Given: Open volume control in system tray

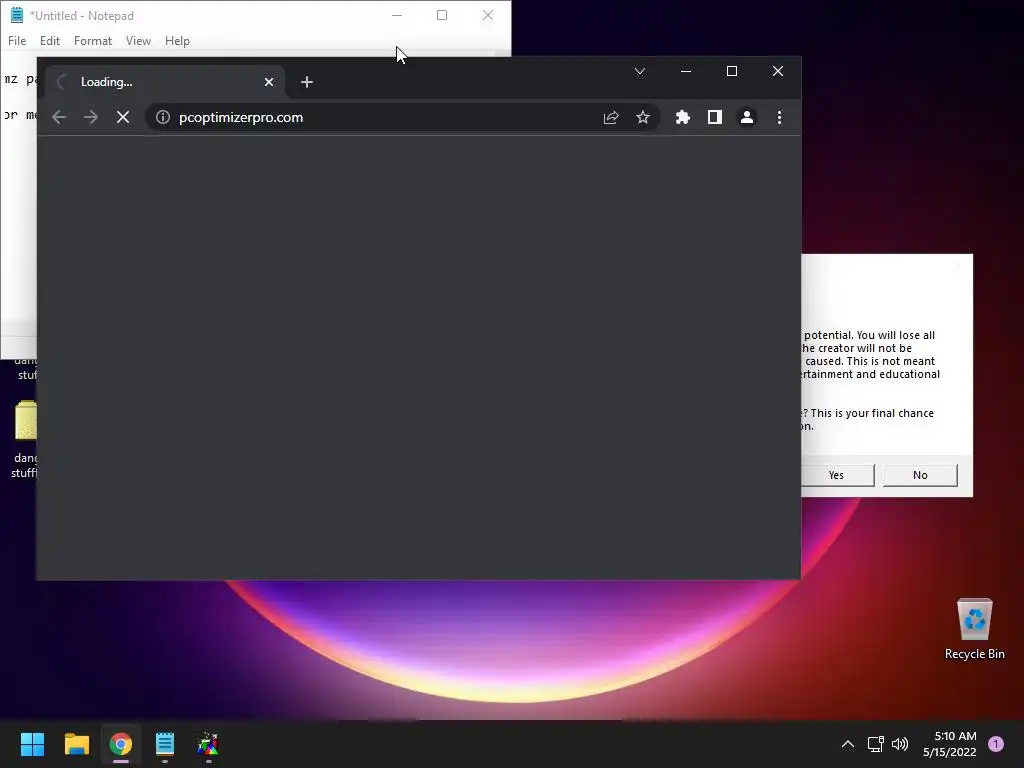Looking at the screenshot, I should click(x=900, y=744).
